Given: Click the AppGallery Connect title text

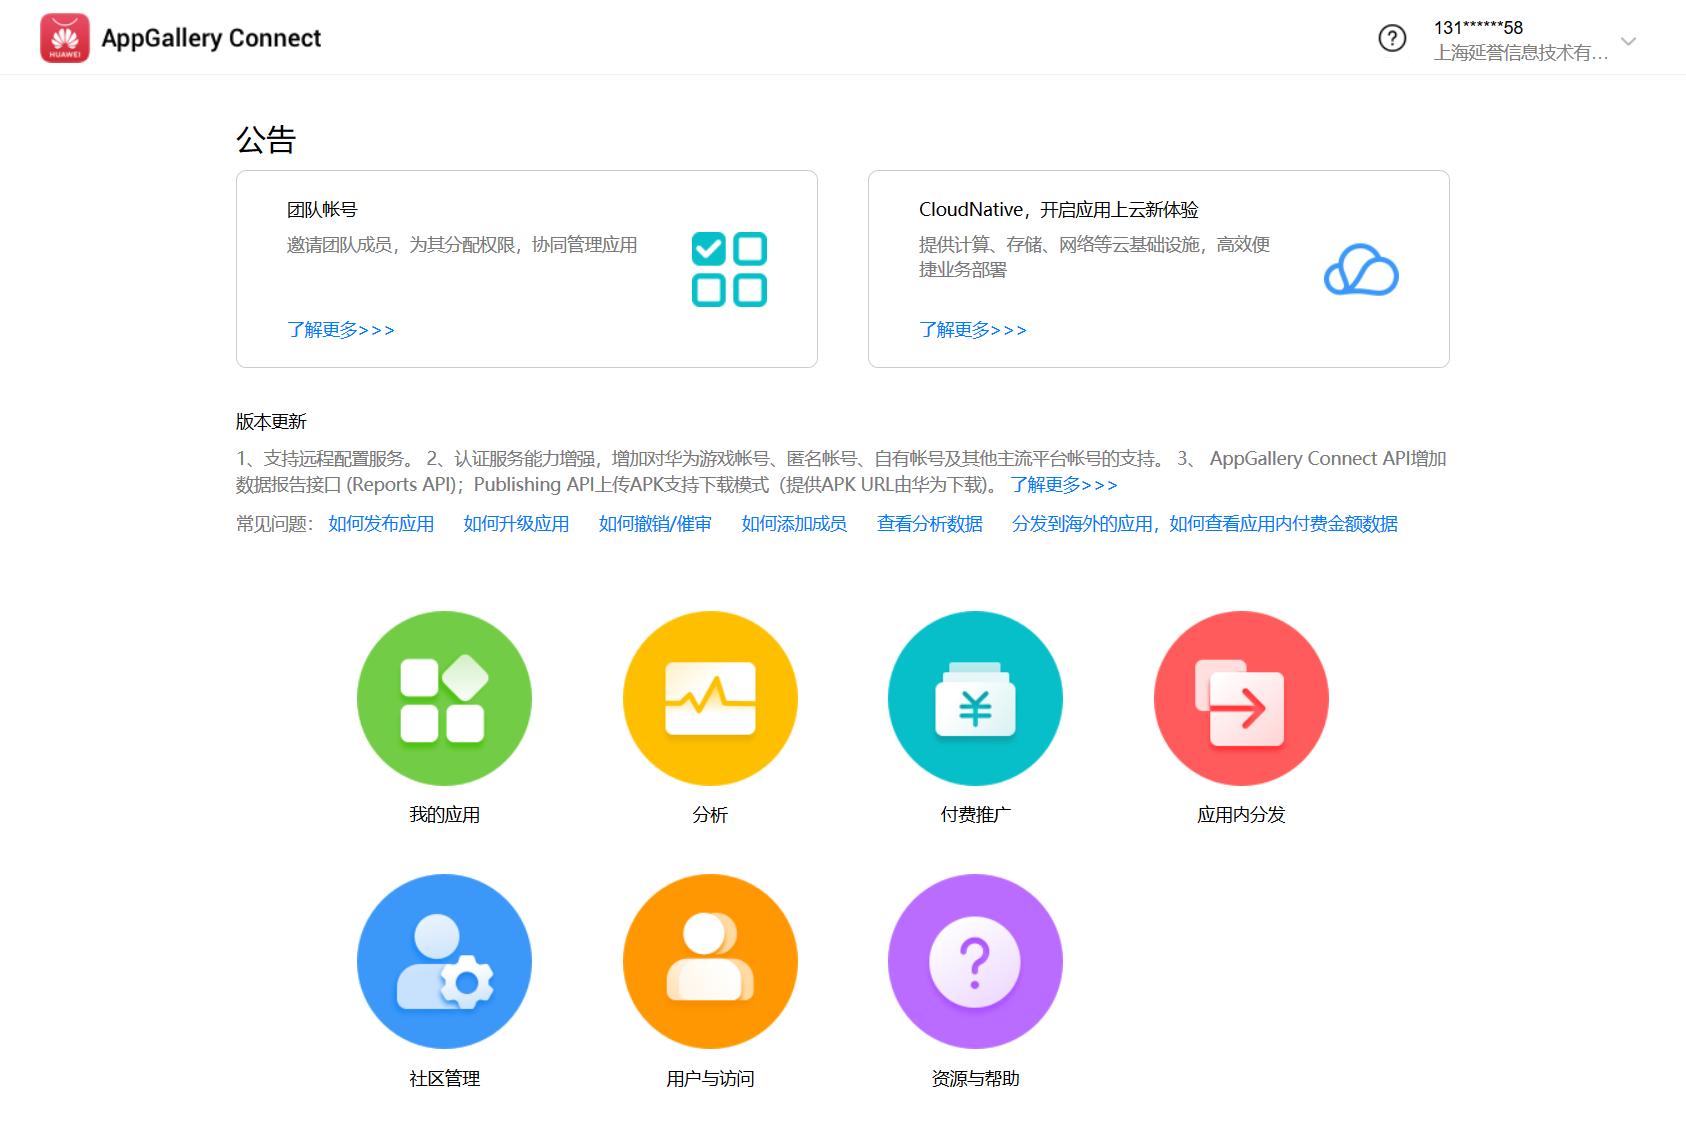Looking at the screenshot, I should [211, 38].
